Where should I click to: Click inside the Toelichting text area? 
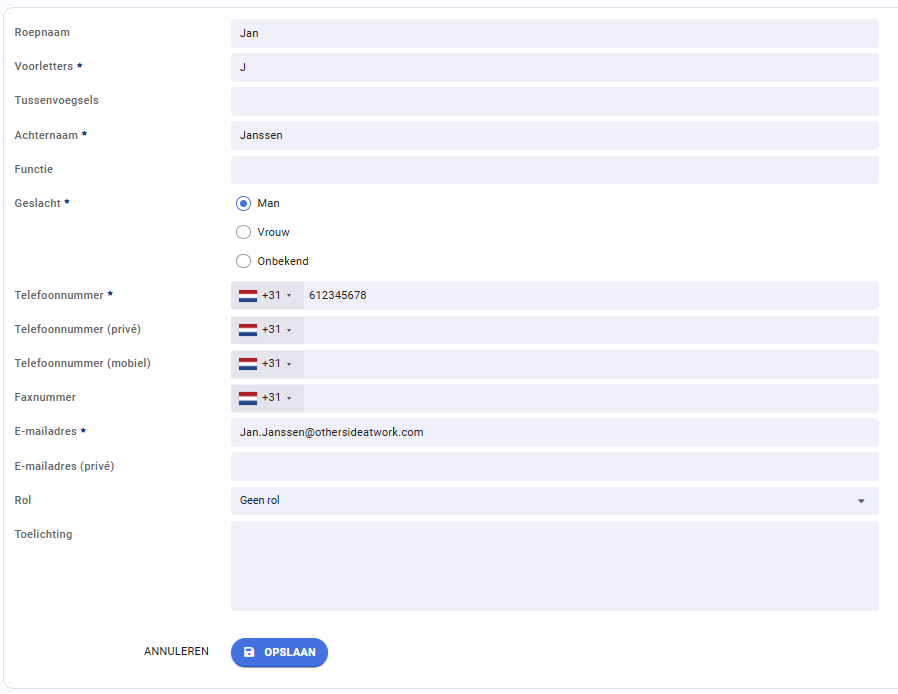[554, 566]
